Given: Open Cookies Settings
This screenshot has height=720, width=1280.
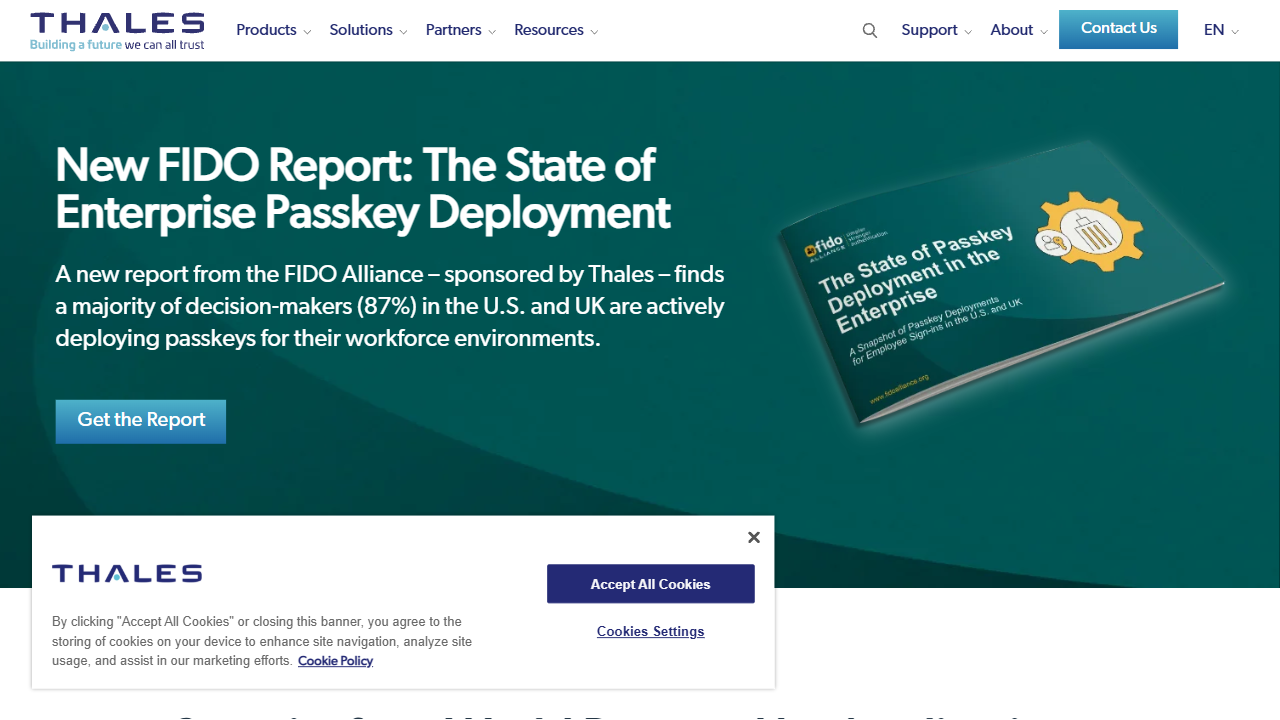Looking at the screenshot, I should click(651, 631).
